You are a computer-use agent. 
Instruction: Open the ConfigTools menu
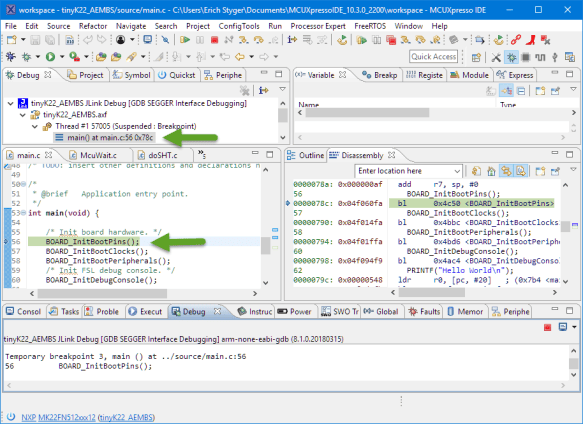coord(239,26)
